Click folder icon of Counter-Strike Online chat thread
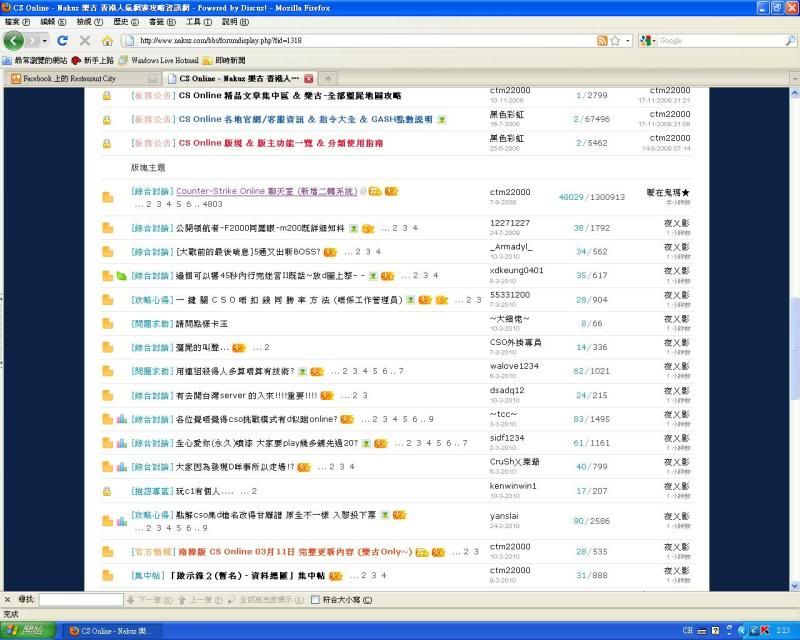This screenshot has height=640, width=800. pos(107,197)
